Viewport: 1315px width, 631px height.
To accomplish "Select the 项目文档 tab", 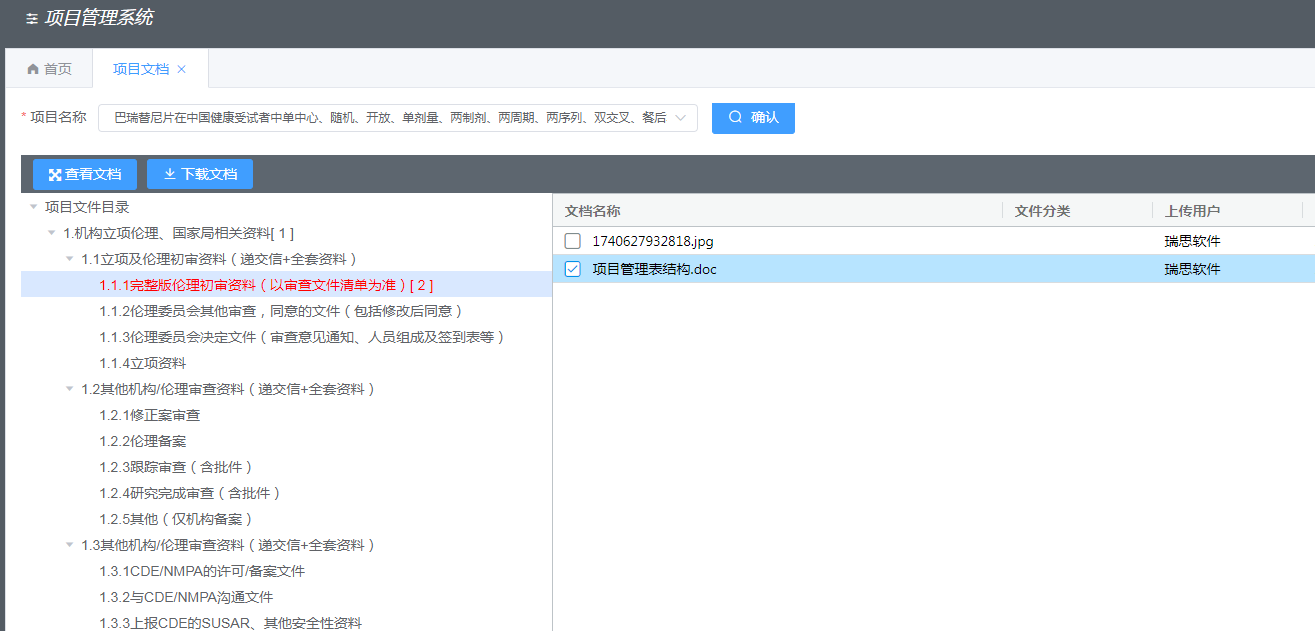I will 140,69.
